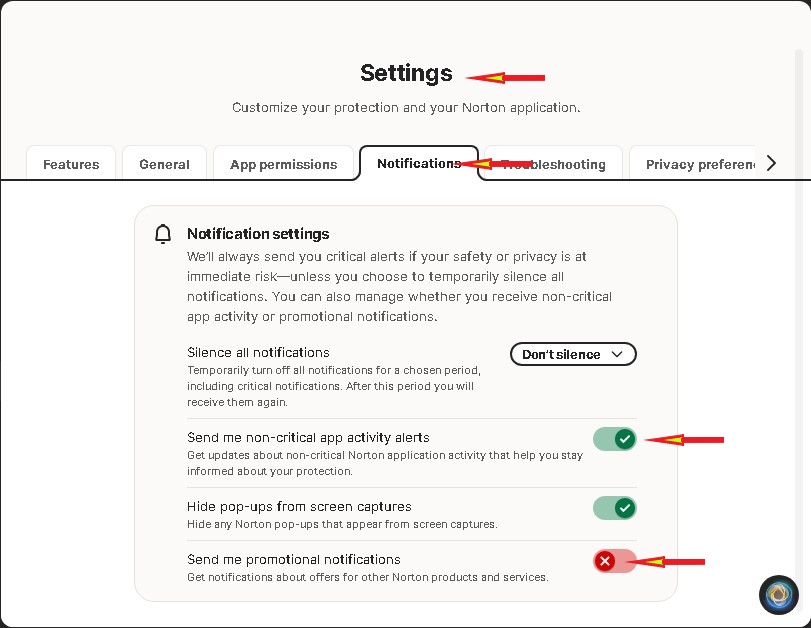The image size is (811, 628).
Task: Open the "Don't silence" dropdown
Action: pos(573,354)
